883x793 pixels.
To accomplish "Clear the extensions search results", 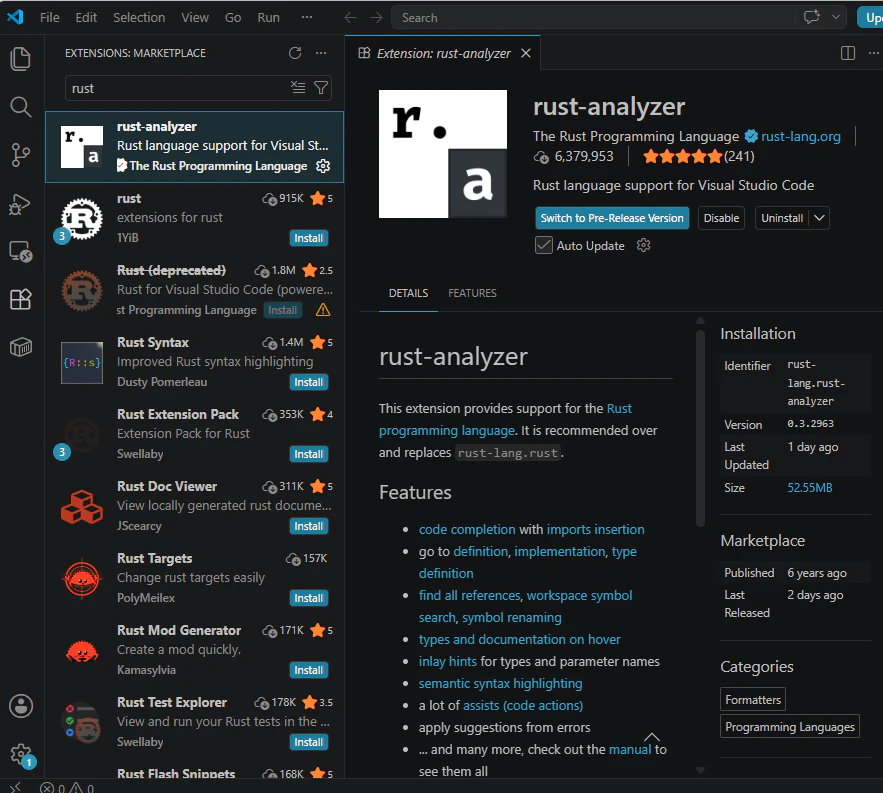I will (x=298, y=88).
